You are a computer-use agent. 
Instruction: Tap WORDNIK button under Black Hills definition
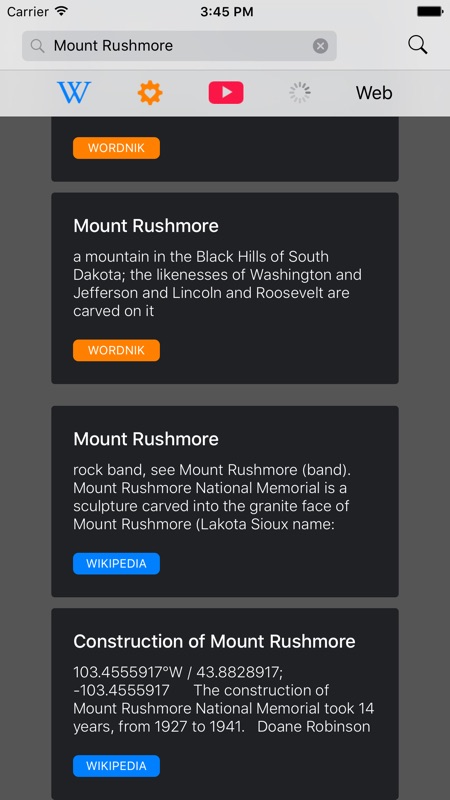click(116, 351)
